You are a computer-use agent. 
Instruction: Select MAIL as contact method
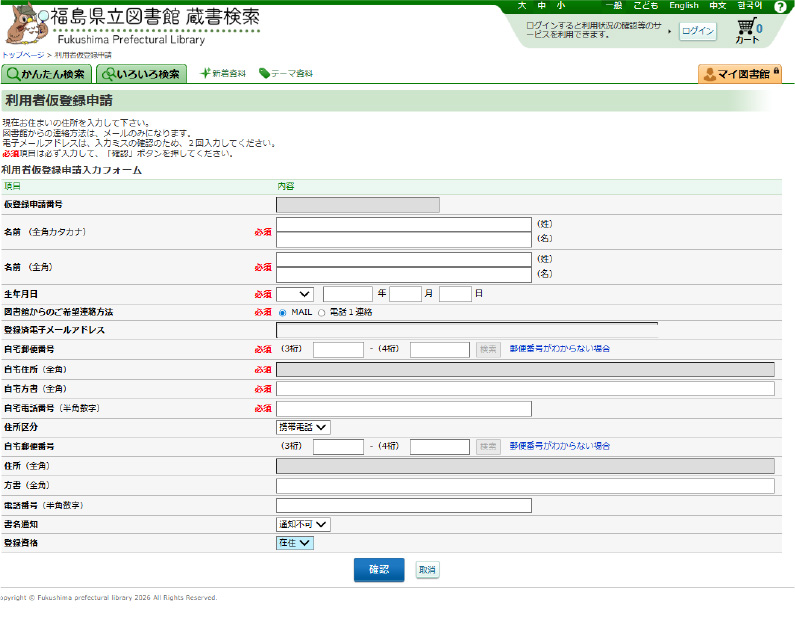click(x=282, y=312)
